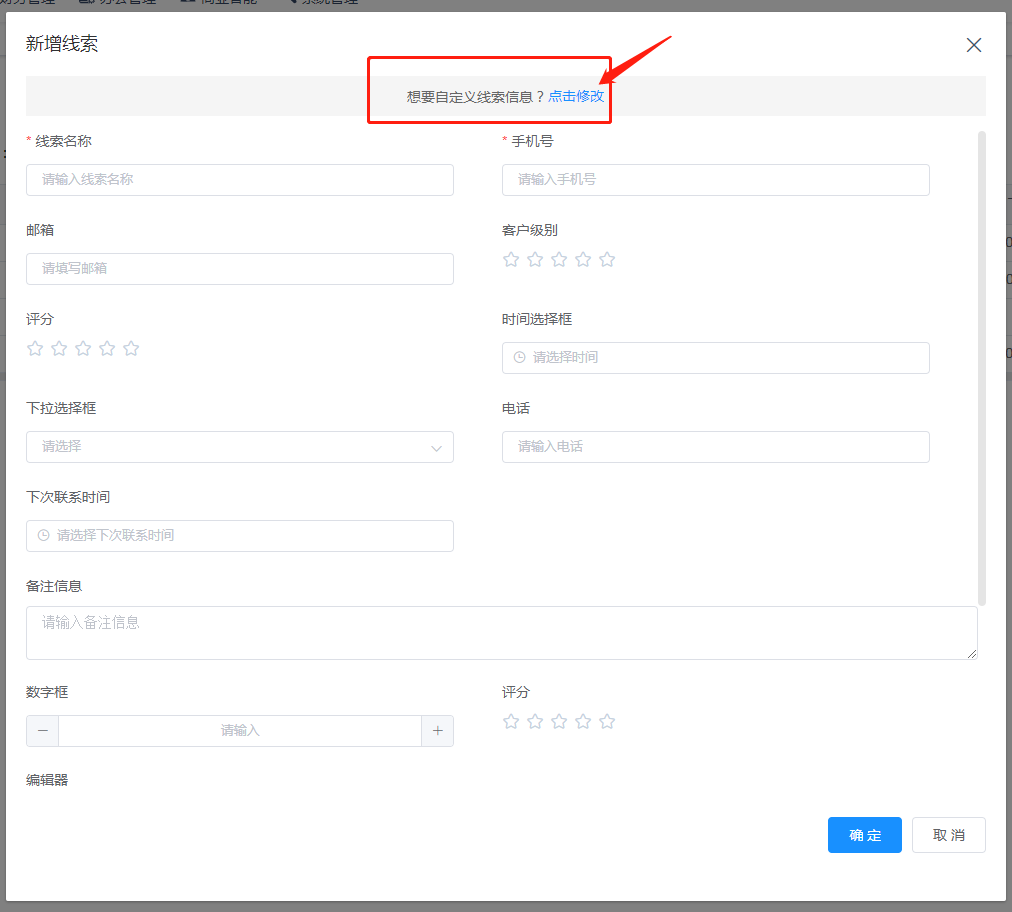Click into the 备注信息 textarea
The width and height of the screenshot is (1012, 912).
tap(500, 632)
